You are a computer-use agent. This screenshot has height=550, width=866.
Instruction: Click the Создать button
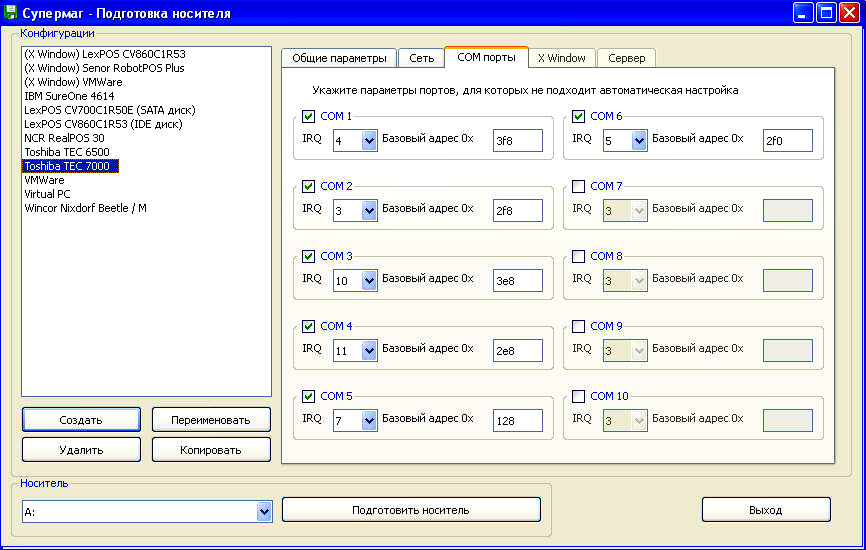click(x=81, y=419)
